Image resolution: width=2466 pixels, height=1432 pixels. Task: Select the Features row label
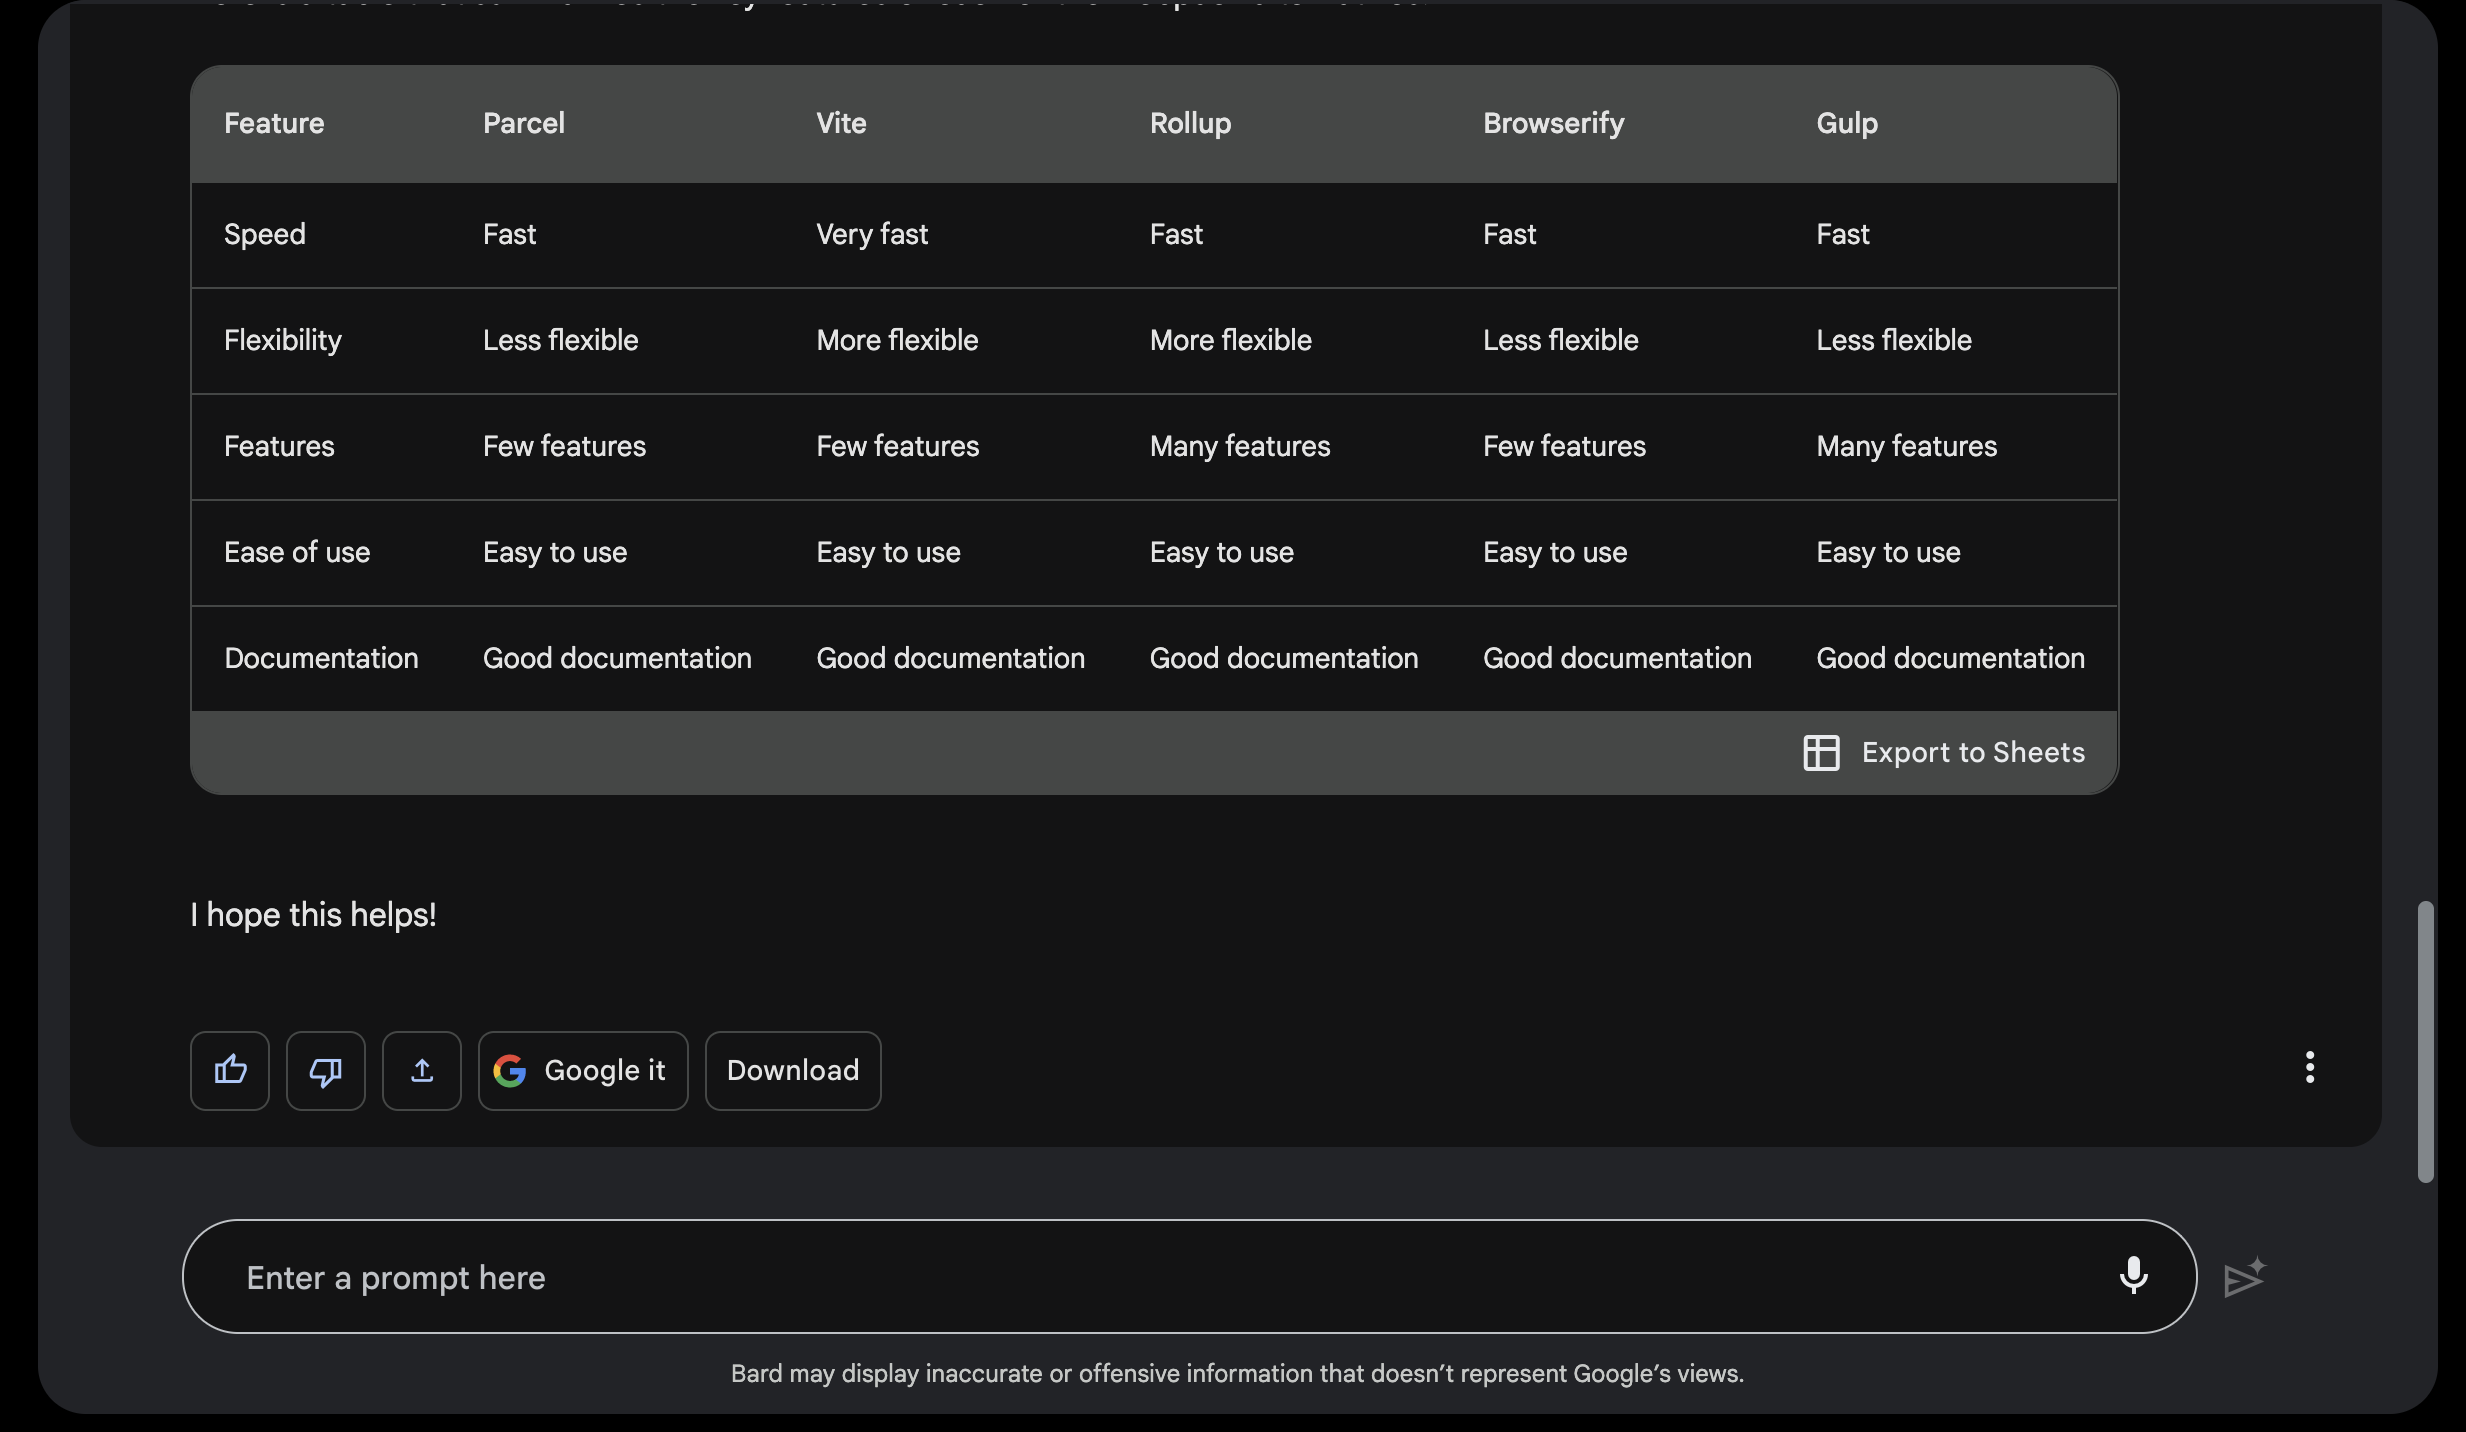pyautogui.click(x=279, y=446)
